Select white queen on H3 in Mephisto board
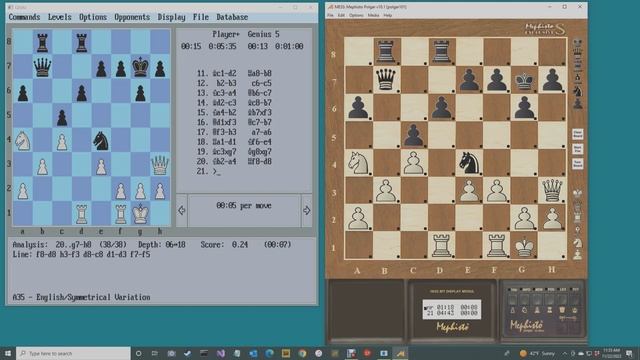 click(552, 190)
